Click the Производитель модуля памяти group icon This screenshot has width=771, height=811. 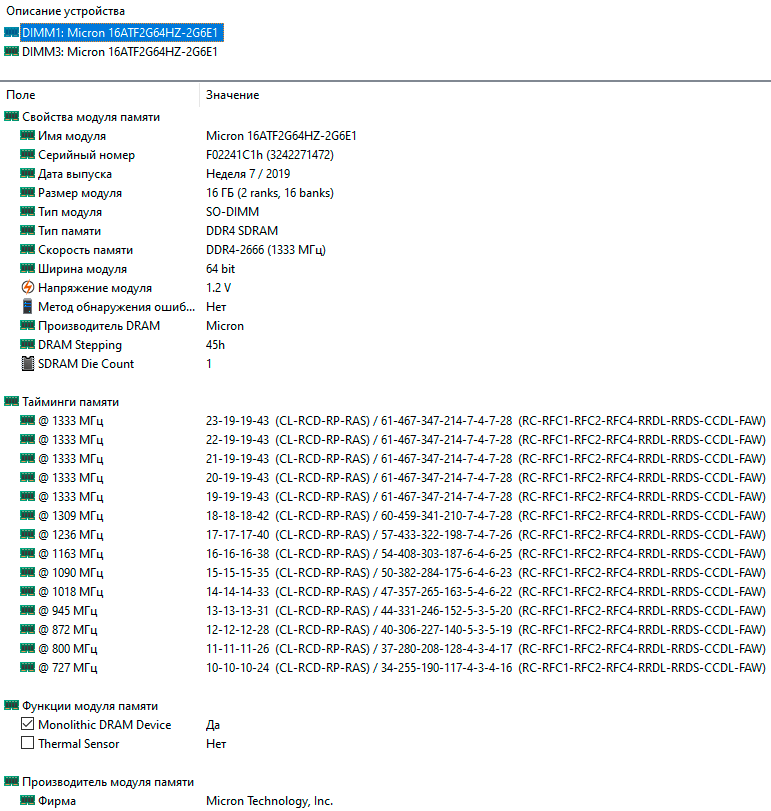11,782
